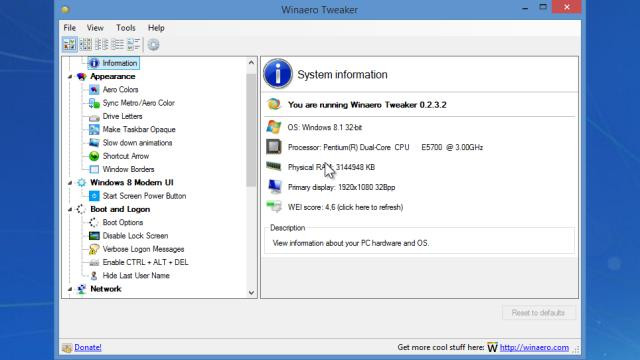Click the Disable Lock Screen icon
This screenshot has height=360, width=640.
coord(94,236)
